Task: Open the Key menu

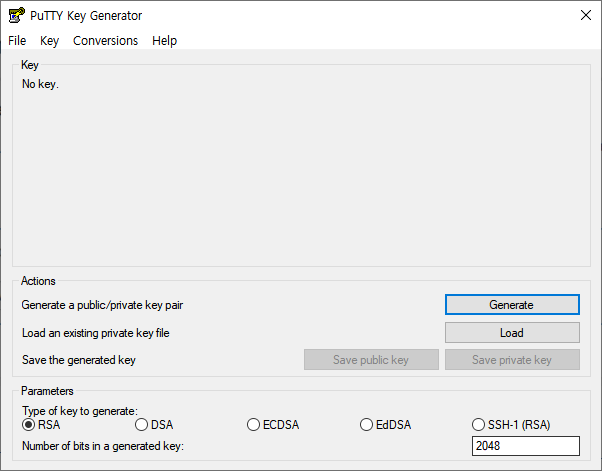Action: (x=50, y=41)
